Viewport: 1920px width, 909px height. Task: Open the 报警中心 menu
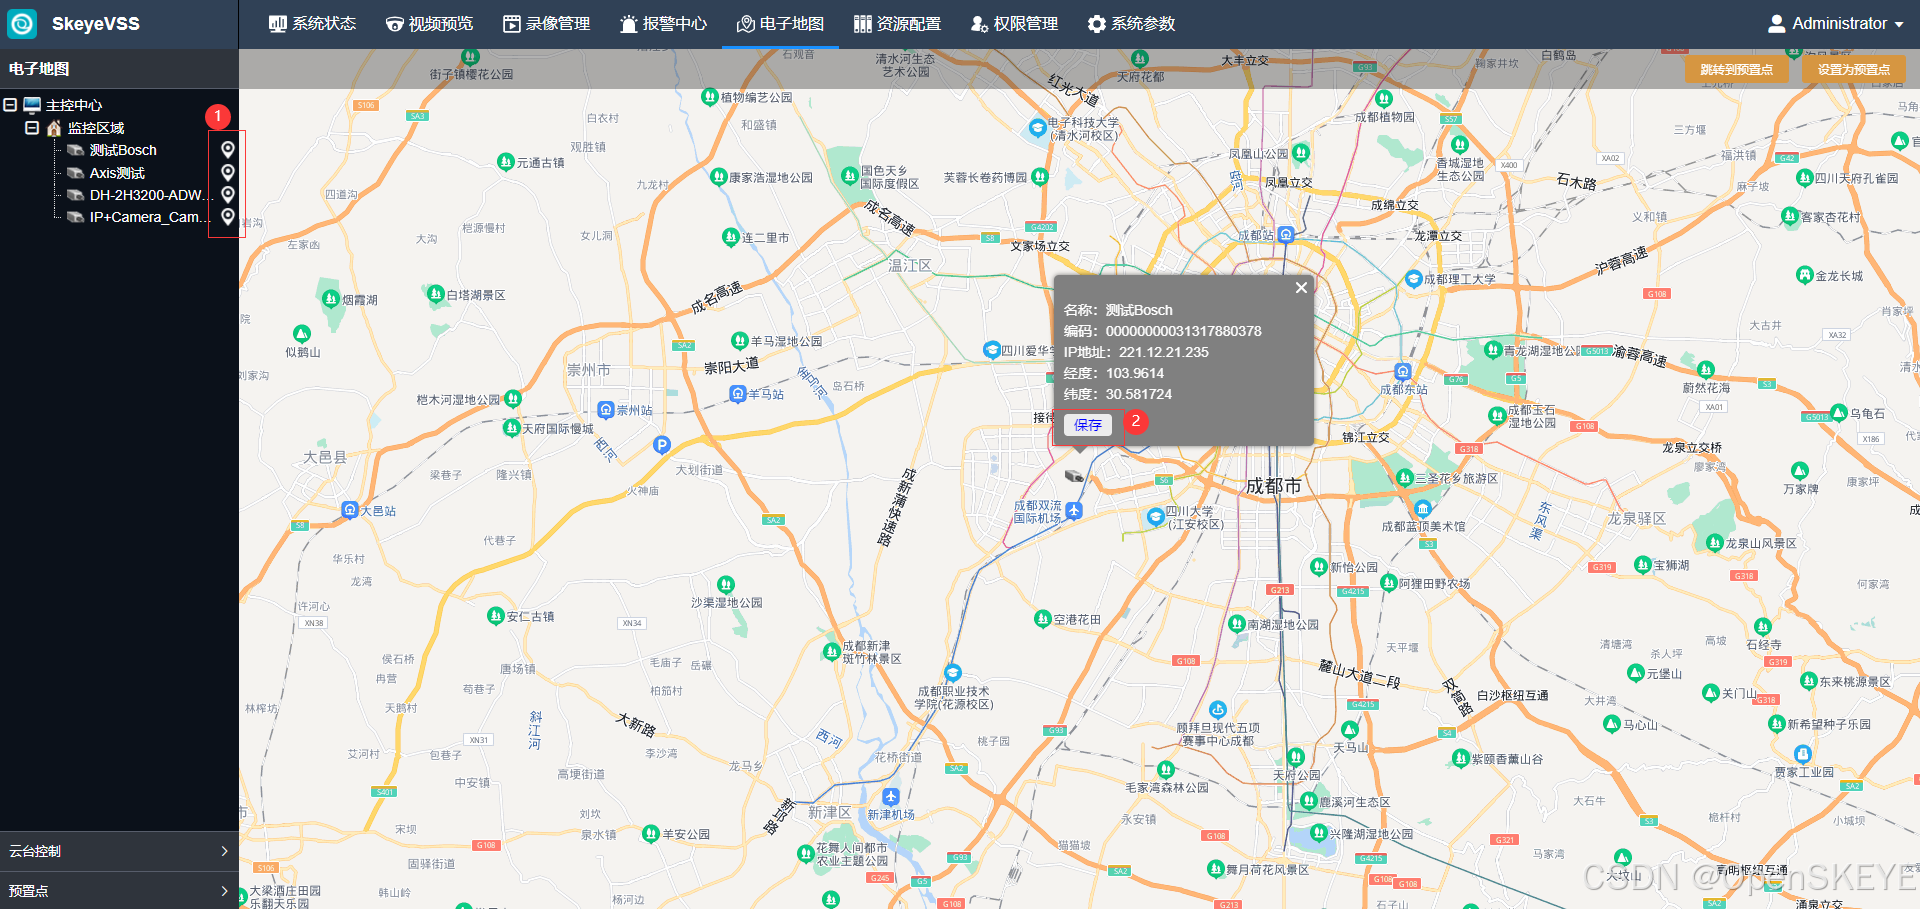pos(663,23)
